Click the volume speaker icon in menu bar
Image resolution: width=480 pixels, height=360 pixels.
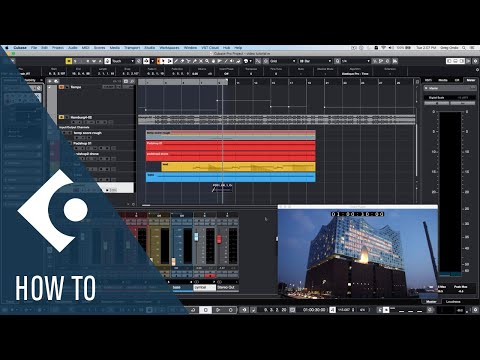(391, 48)
